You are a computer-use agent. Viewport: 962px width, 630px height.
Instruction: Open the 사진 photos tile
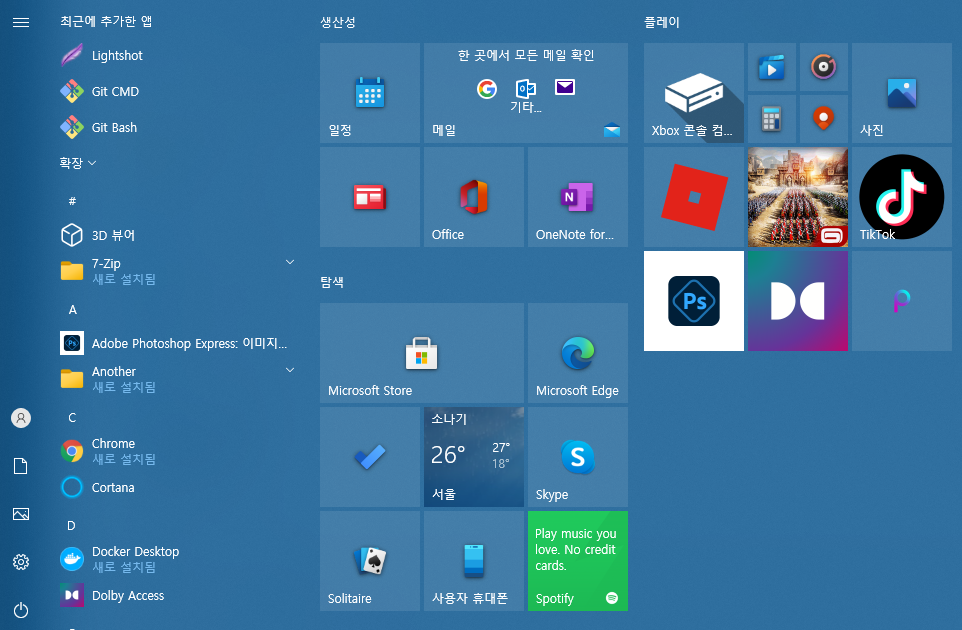(x=902, y=93)
